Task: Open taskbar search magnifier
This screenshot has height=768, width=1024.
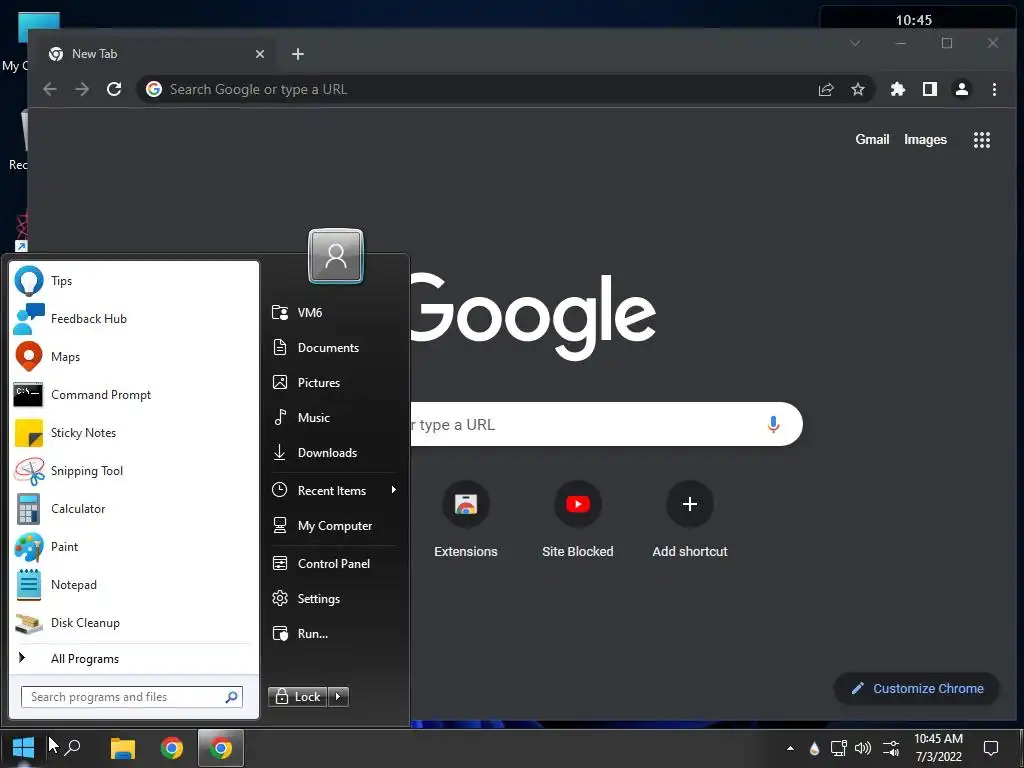Action: (x=72, y=747)
